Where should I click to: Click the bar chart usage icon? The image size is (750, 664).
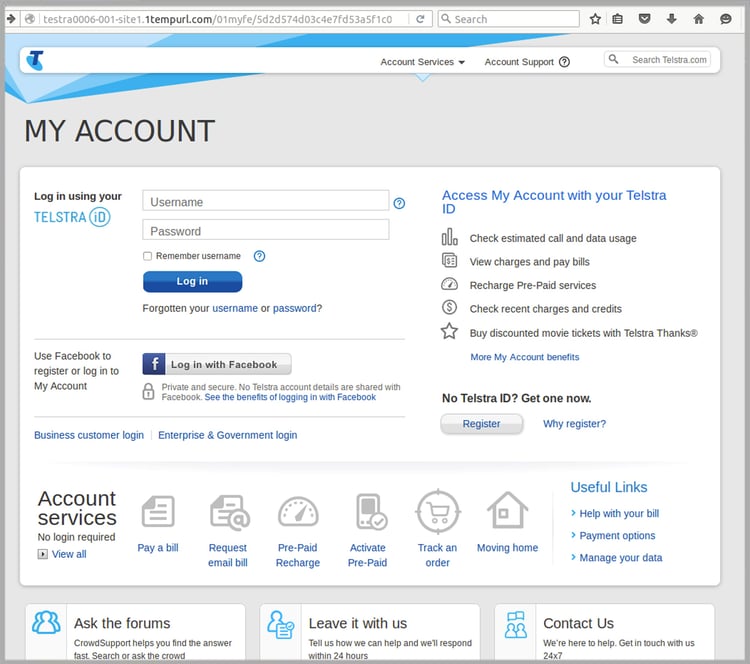(449, 237)
